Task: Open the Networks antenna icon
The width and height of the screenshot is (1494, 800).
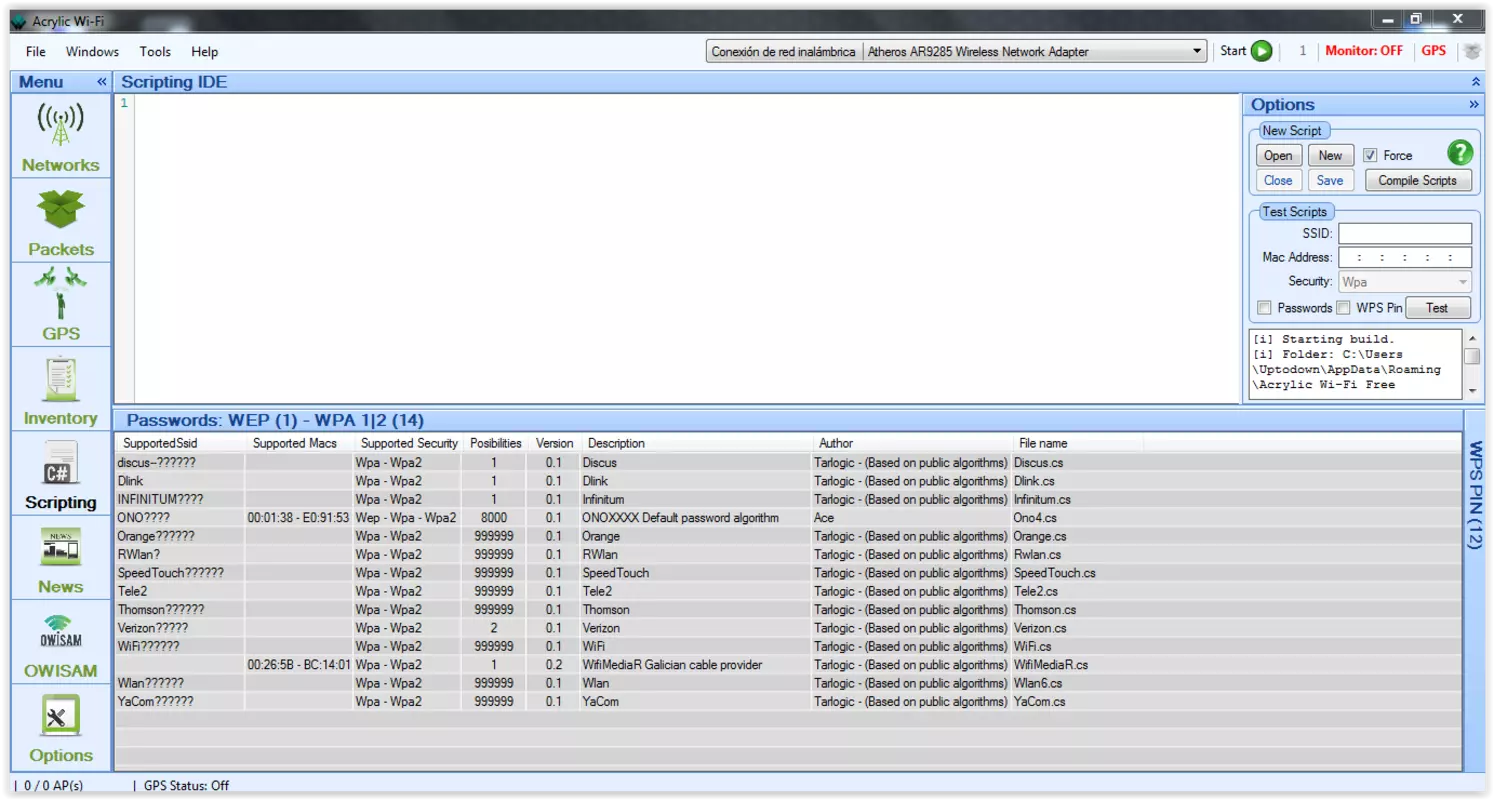Action: pyautogui.click(x=61, y=126)
